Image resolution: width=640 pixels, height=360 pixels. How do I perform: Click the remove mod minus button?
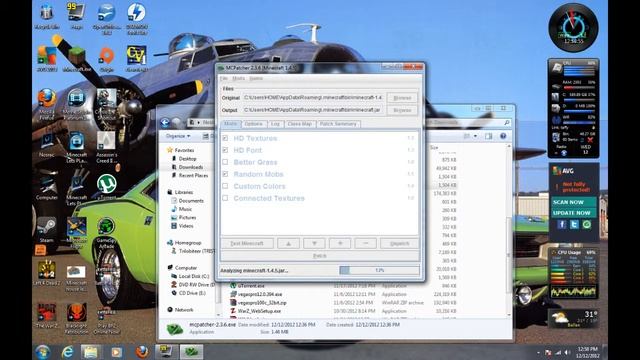pos(366,243)
